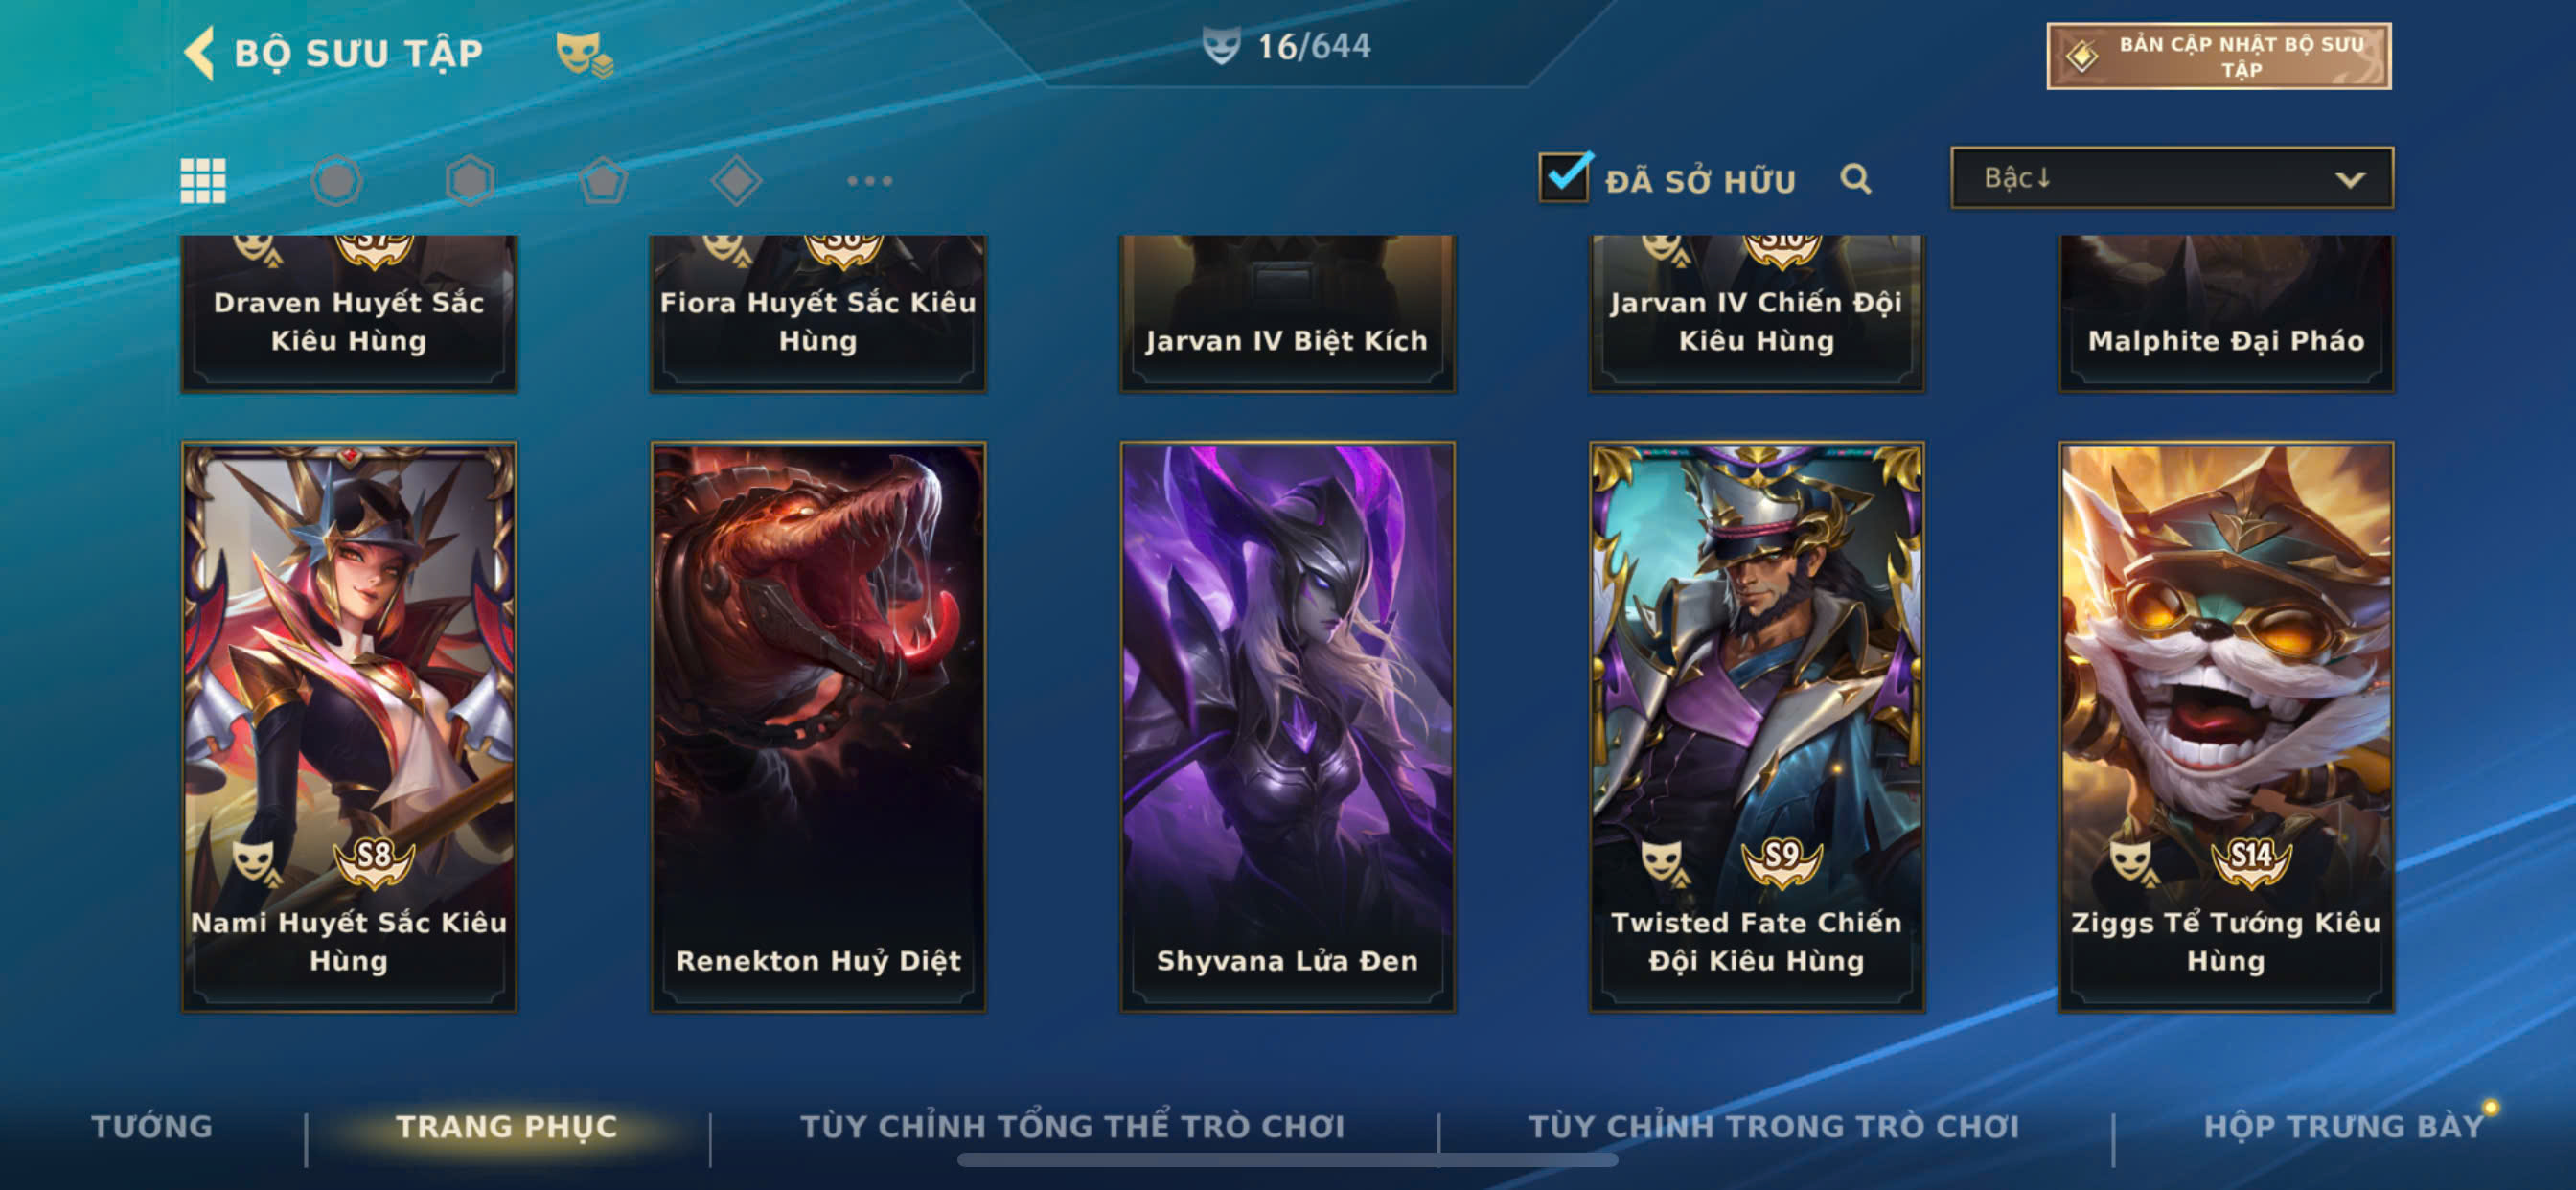Switch to the Tướng tab
The width and height of the screenshot is (2576, 1190).
[152, 1126]
